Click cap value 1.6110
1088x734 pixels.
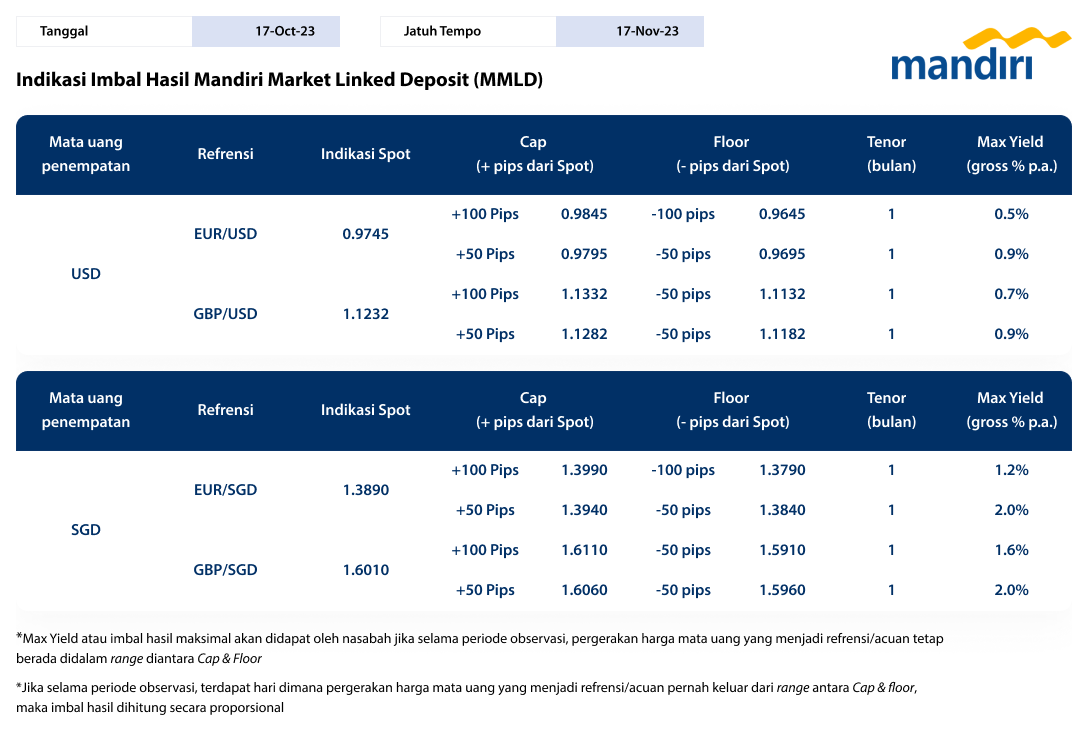584,550
